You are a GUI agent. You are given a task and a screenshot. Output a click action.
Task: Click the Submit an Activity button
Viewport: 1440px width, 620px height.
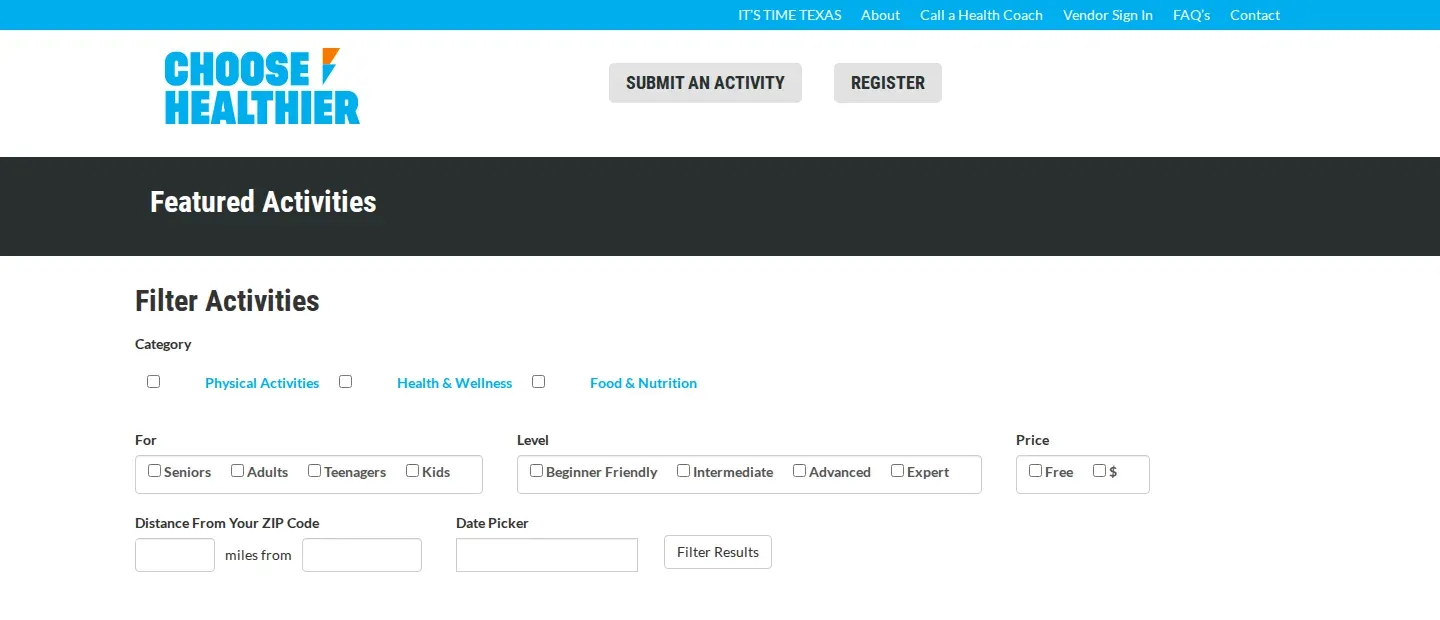[x=705, y=83]
